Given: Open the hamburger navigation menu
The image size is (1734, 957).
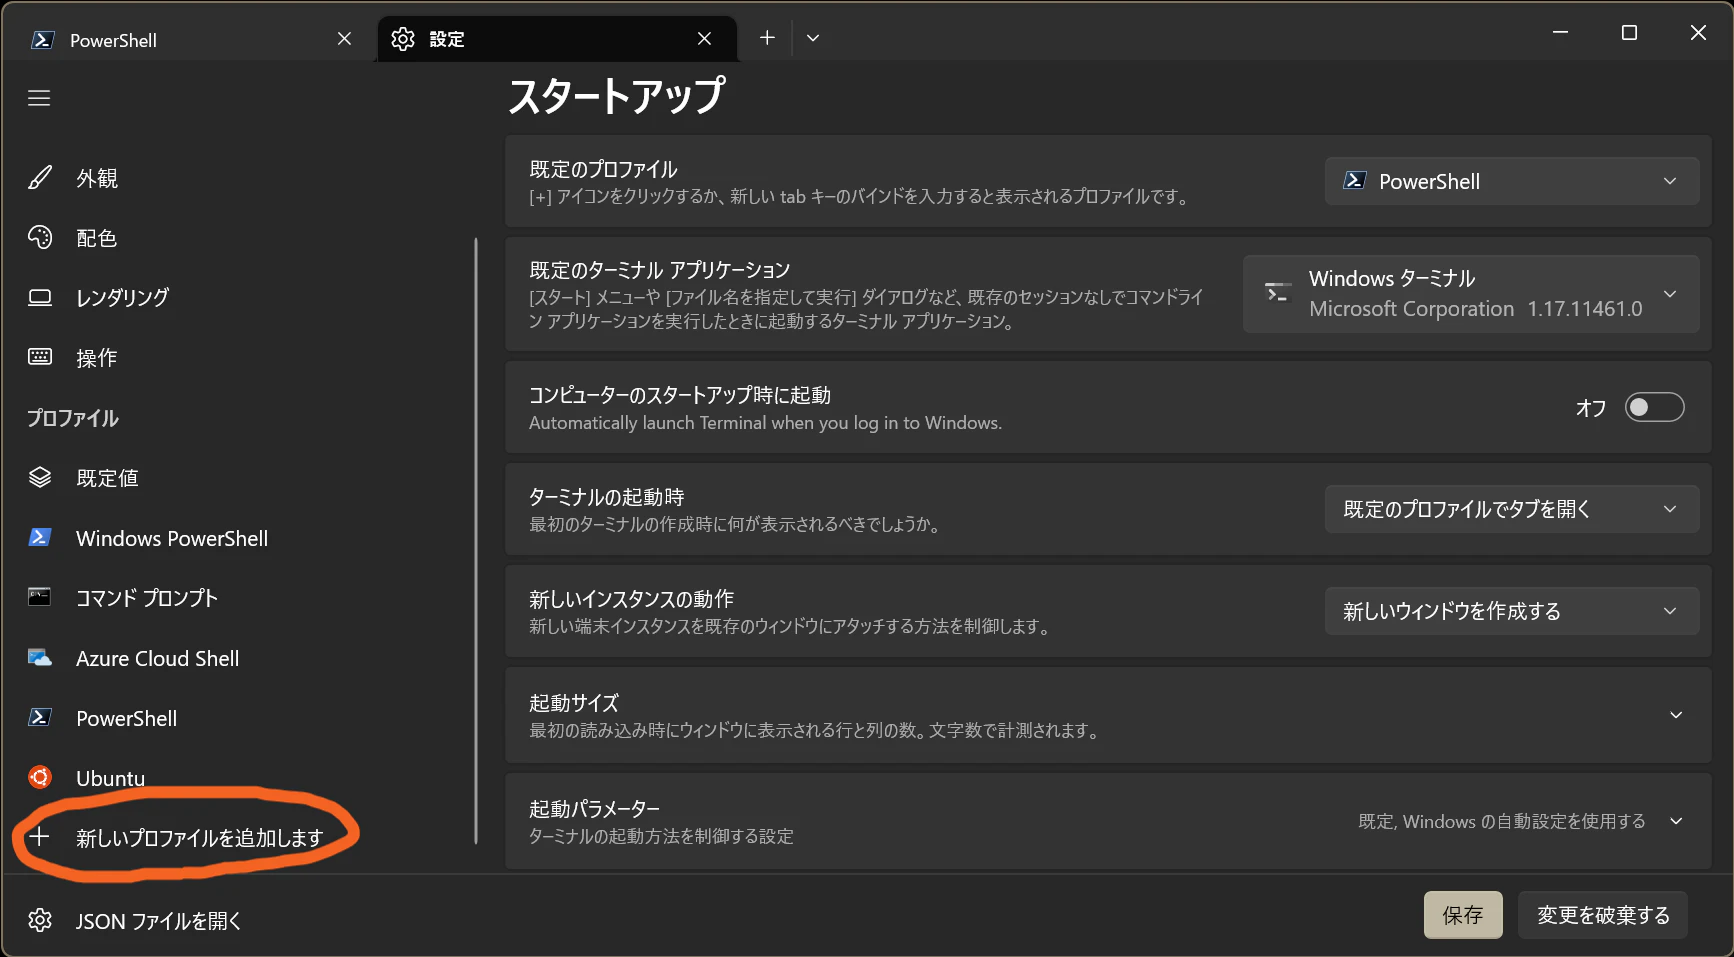Looking at the screenshot, I should click(x=39, y=97).
